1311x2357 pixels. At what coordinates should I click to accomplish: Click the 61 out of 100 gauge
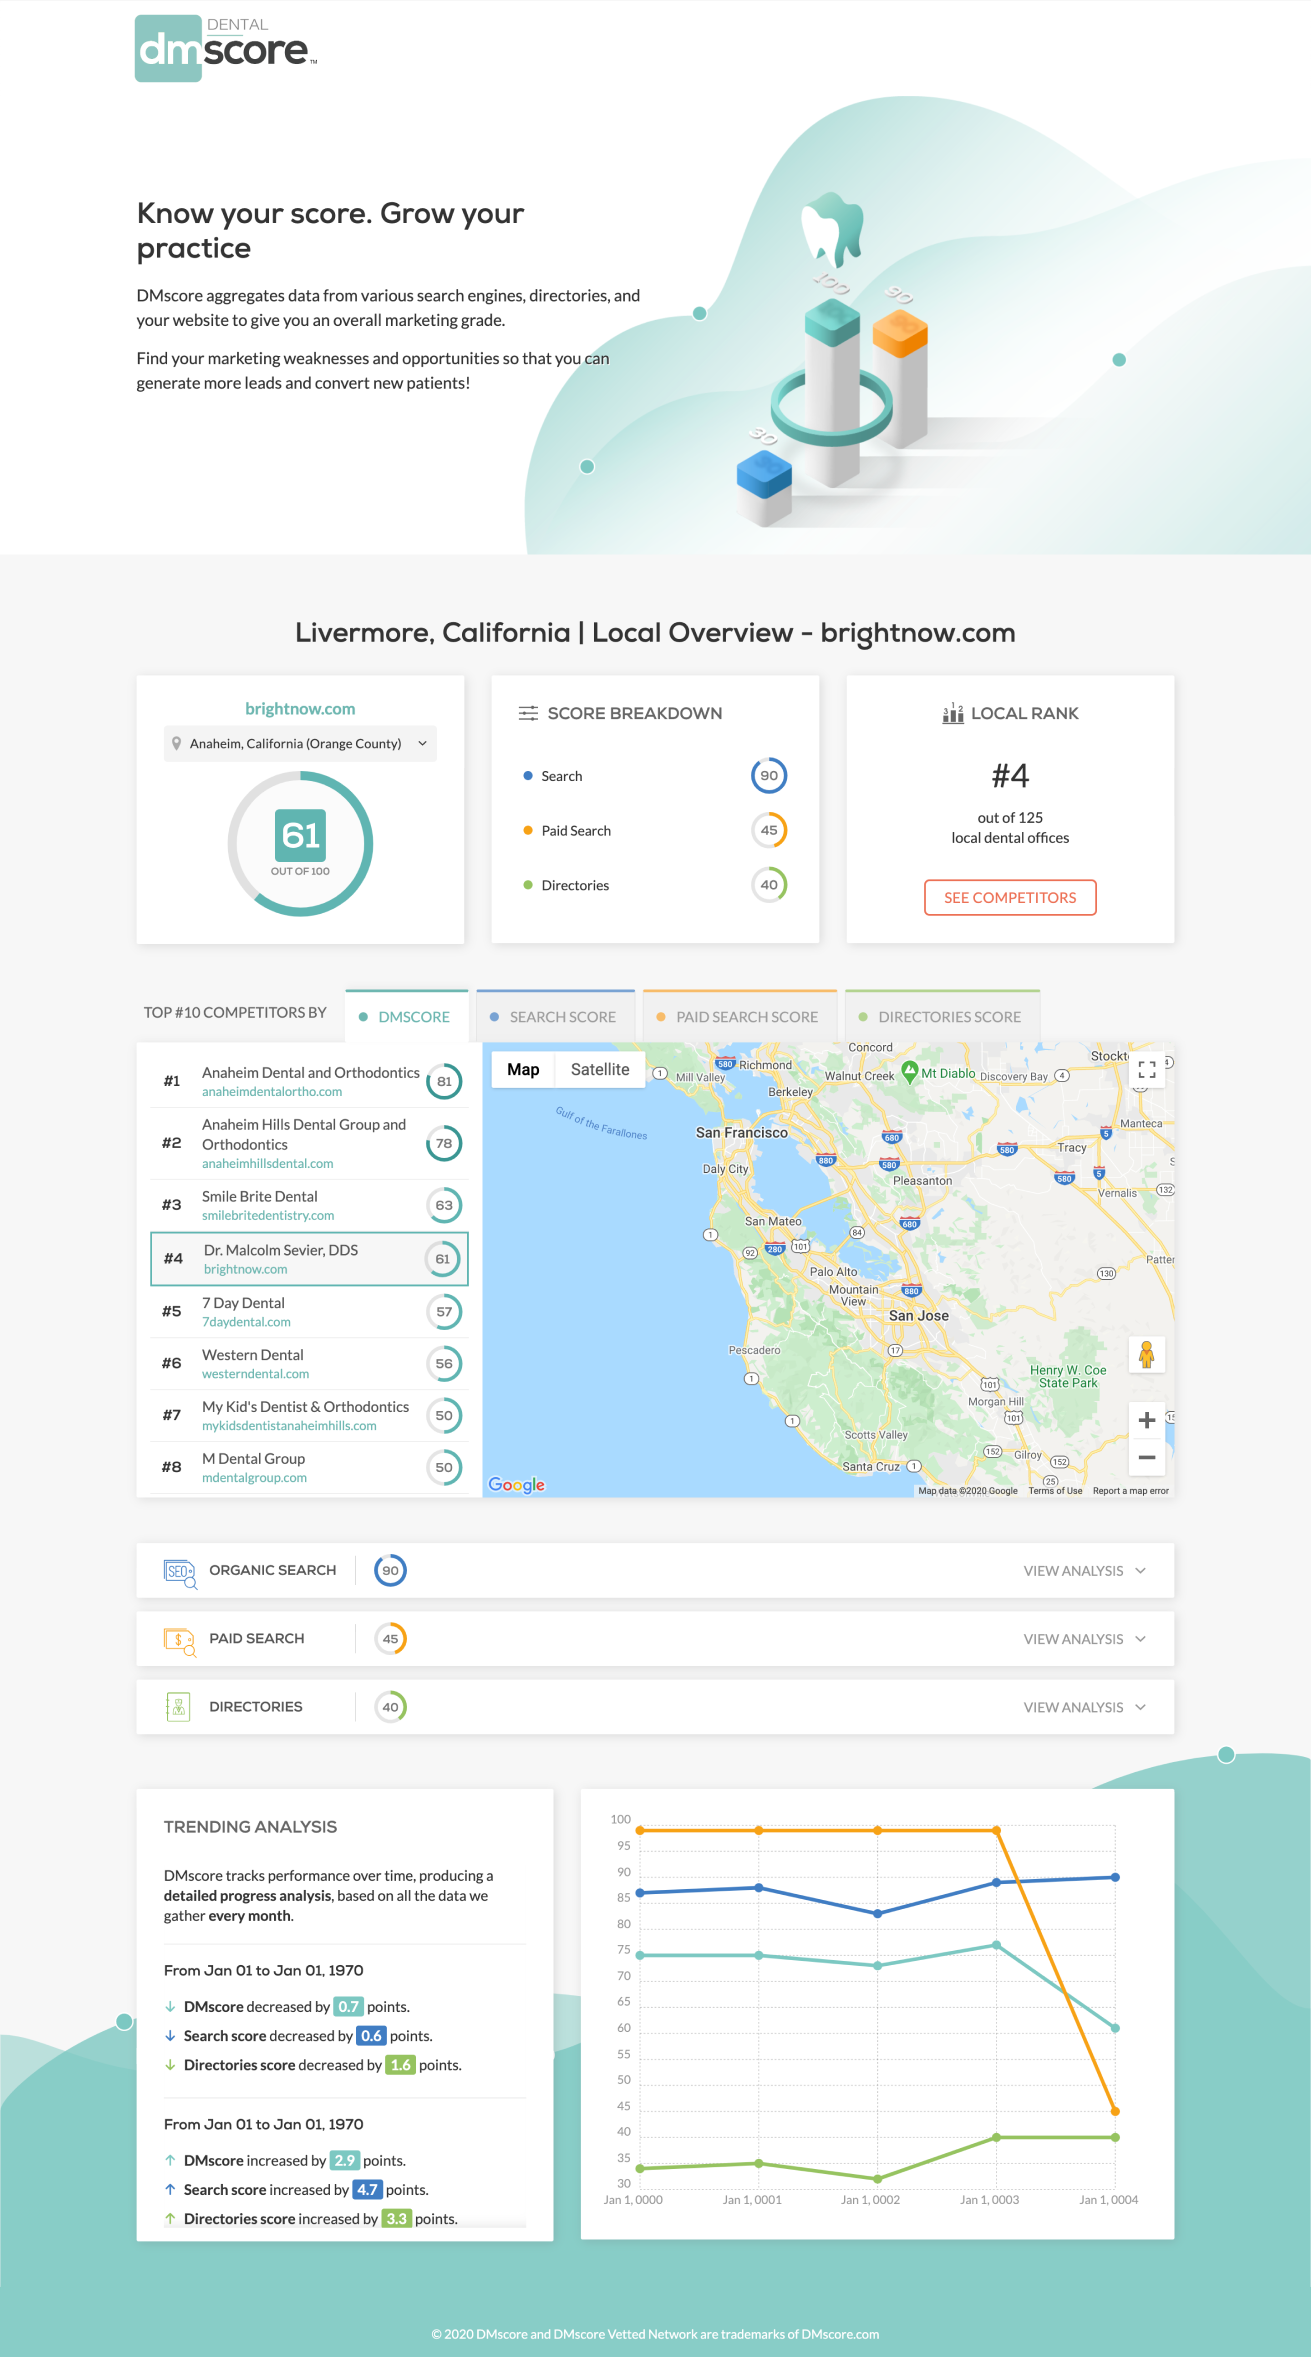point(300,843)
